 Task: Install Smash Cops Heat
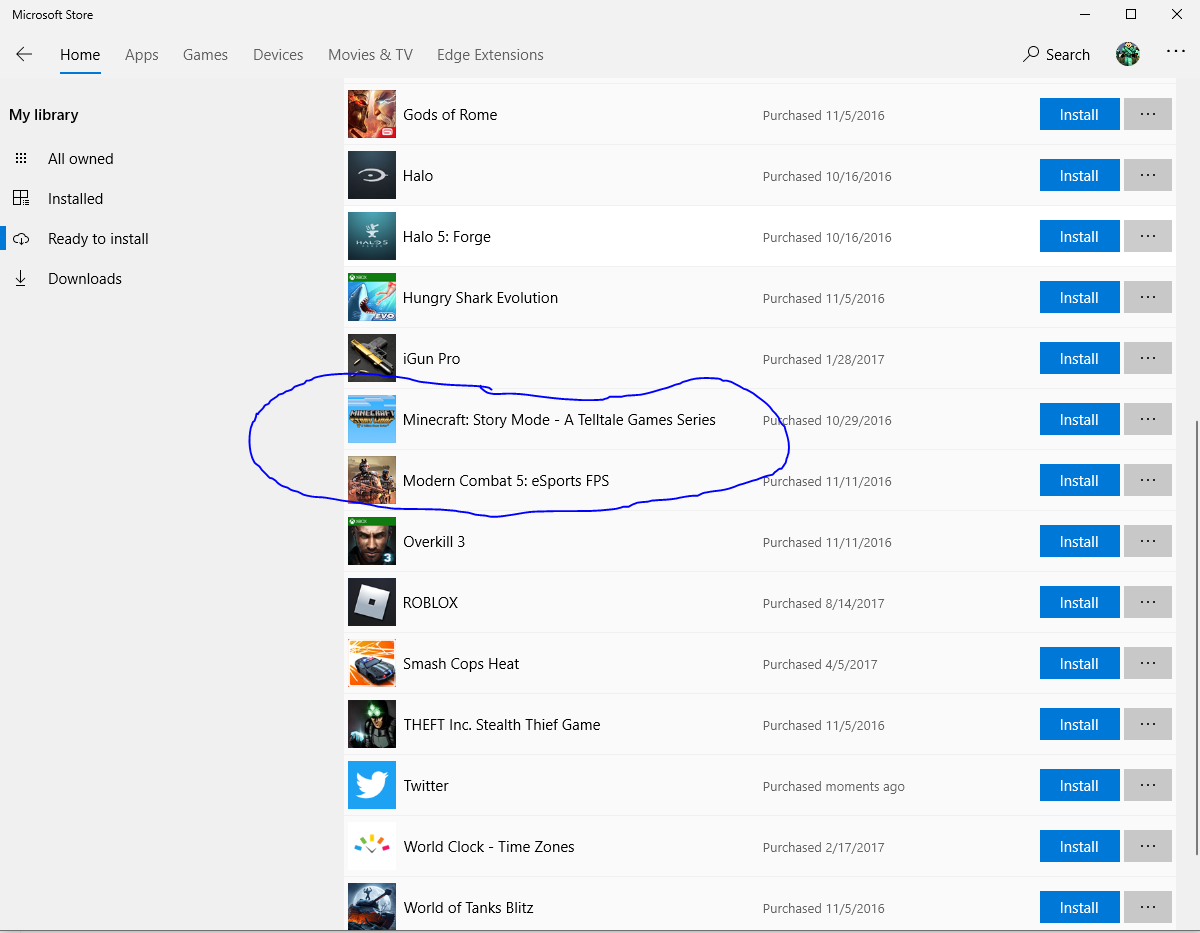coord(1079,664)
